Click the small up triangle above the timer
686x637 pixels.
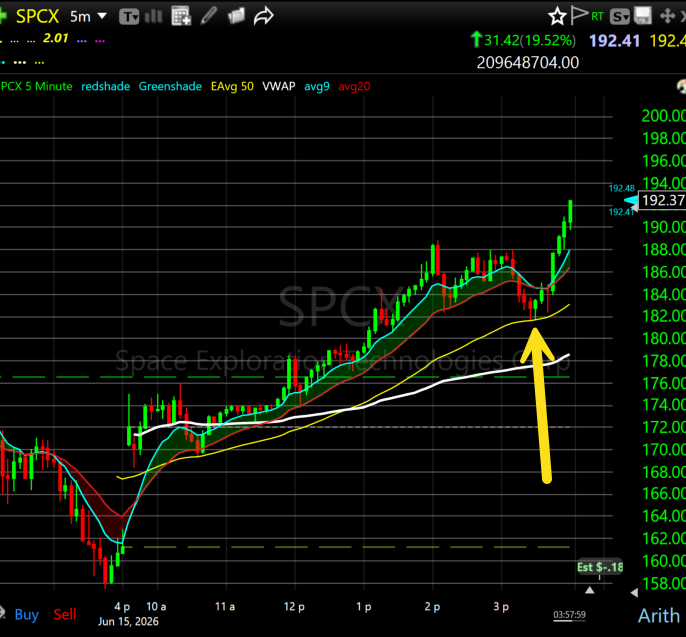point(590,590)
